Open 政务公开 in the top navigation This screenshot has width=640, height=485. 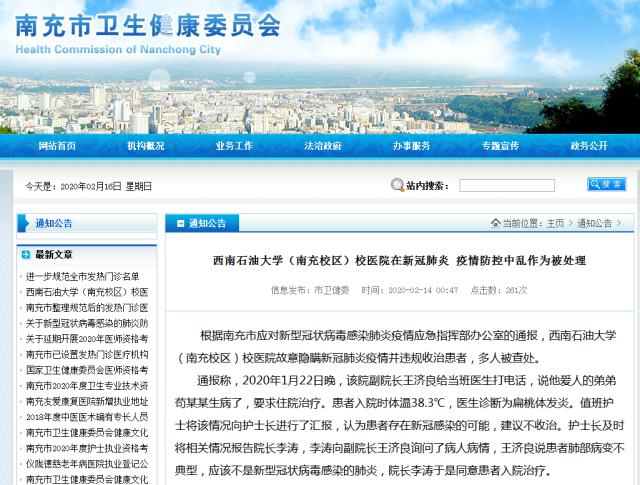589,146
